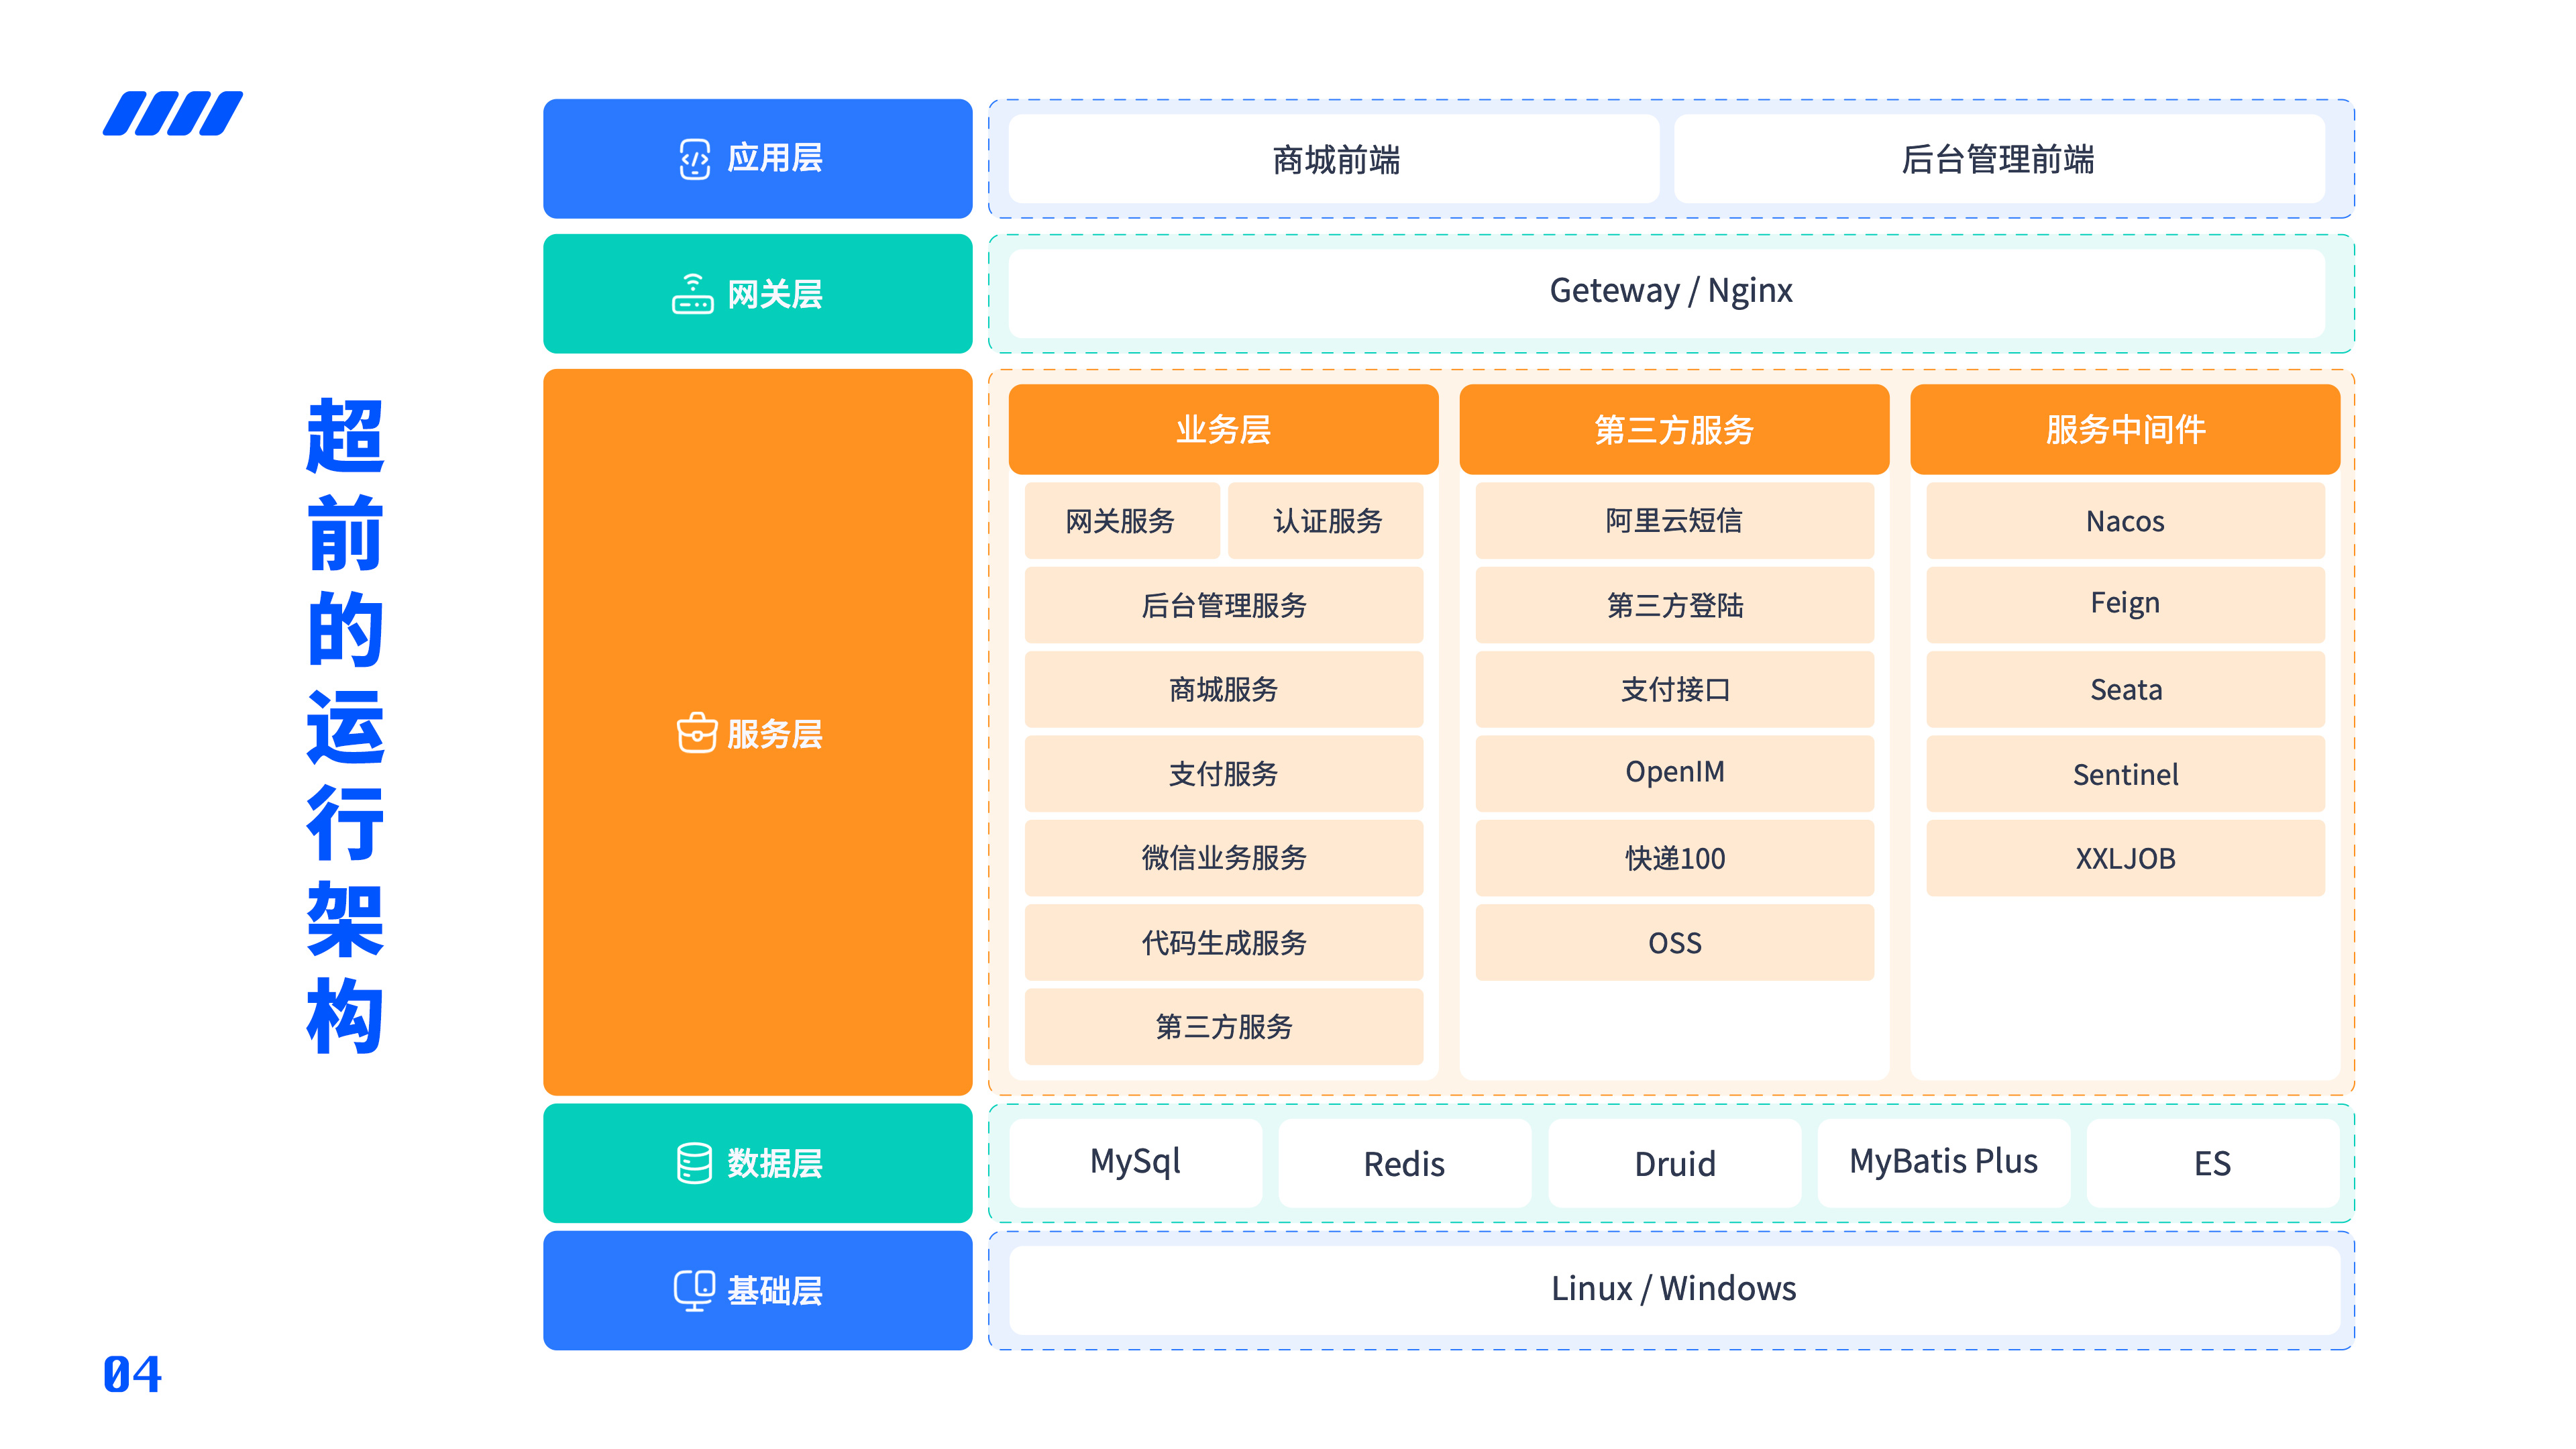Click the XXLJOB cell
The image size is (2576, 1449).
[2126, 858]
